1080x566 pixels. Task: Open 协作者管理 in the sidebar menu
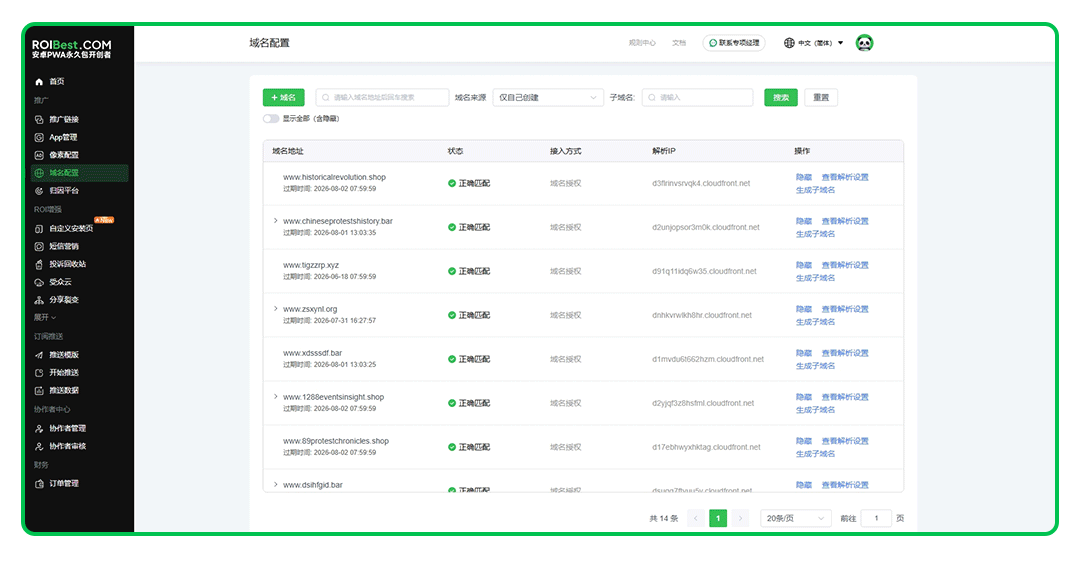(68, 429)
